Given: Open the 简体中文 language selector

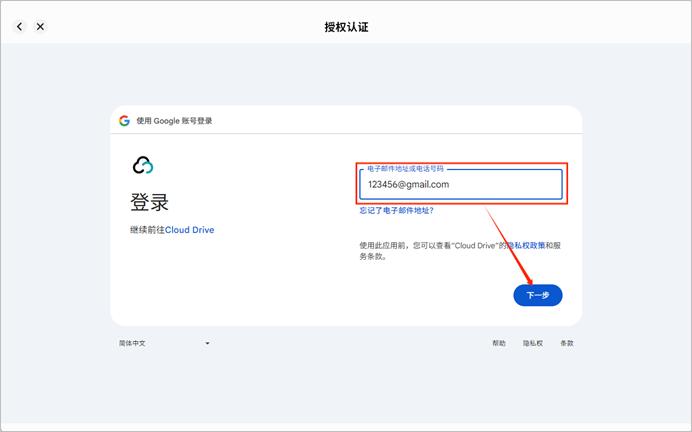Looking at the screenshot, I should (x=133, y=343).
